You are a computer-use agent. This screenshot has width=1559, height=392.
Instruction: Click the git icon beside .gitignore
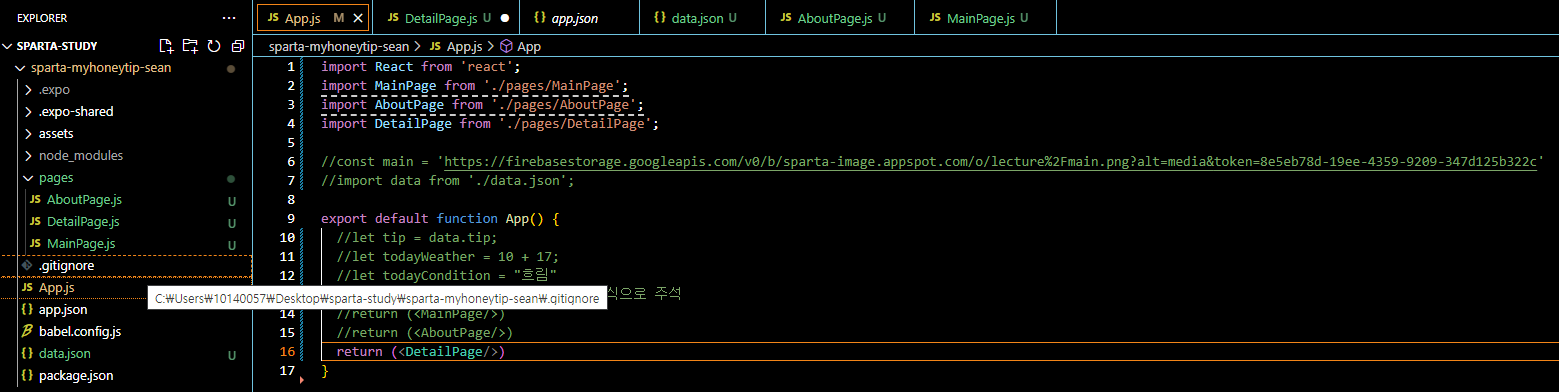27,266
